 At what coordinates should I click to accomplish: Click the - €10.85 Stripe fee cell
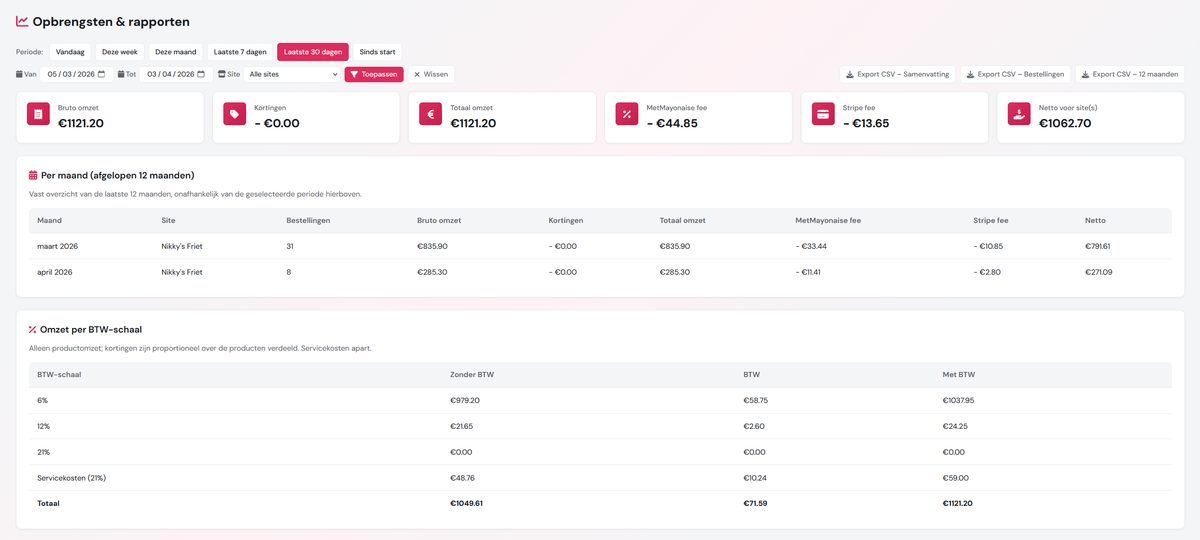coord(989,246)
